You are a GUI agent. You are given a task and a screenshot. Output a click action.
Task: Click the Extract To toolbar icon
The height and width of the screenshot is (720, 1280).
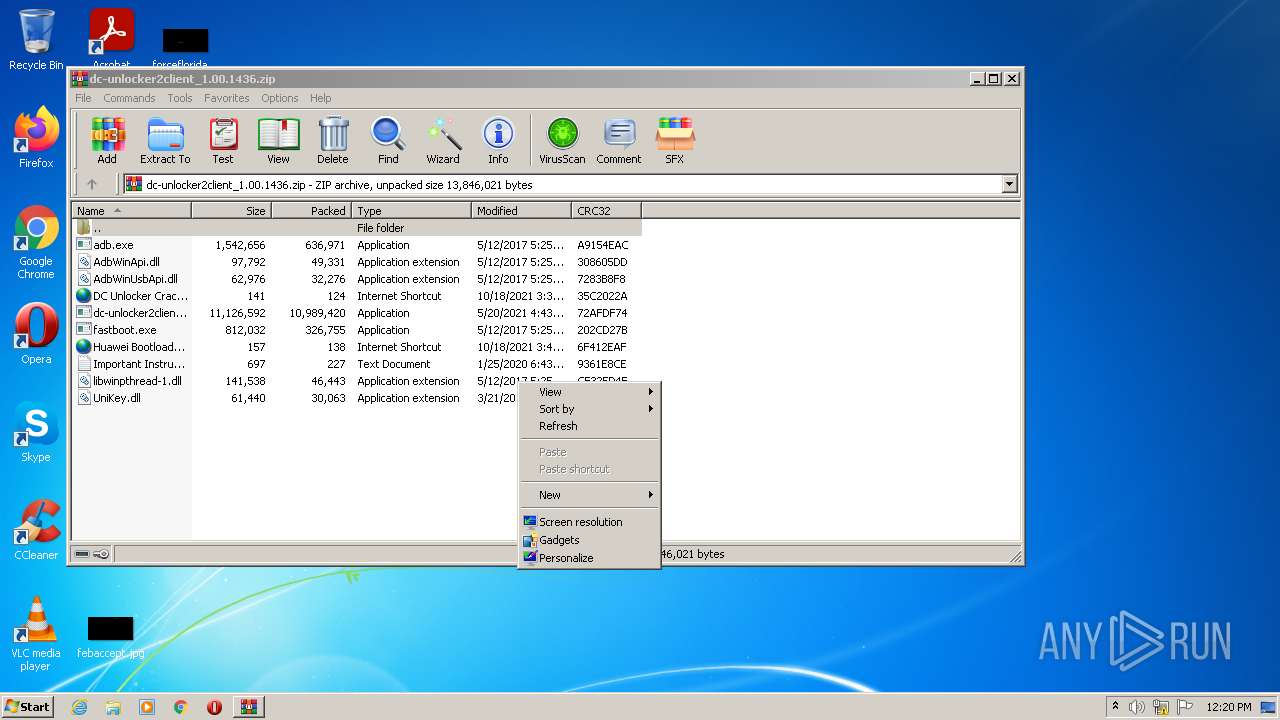[165, 141]
